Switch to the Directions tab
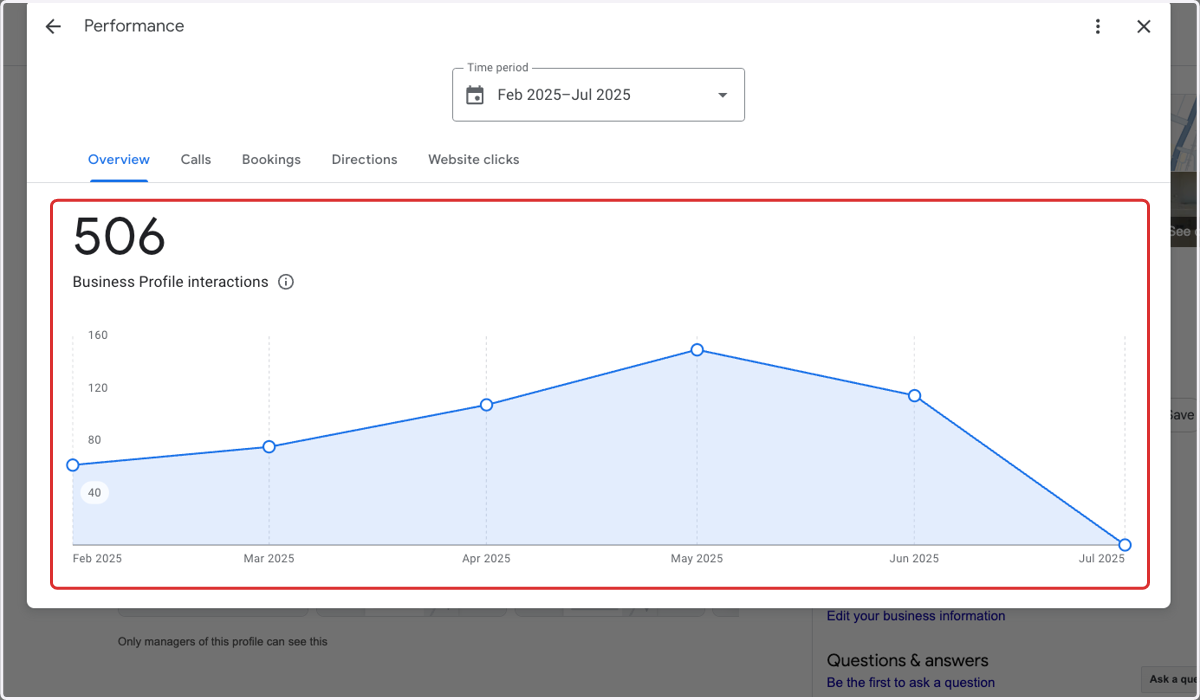The image size is (1200, 700). [364, 160]
